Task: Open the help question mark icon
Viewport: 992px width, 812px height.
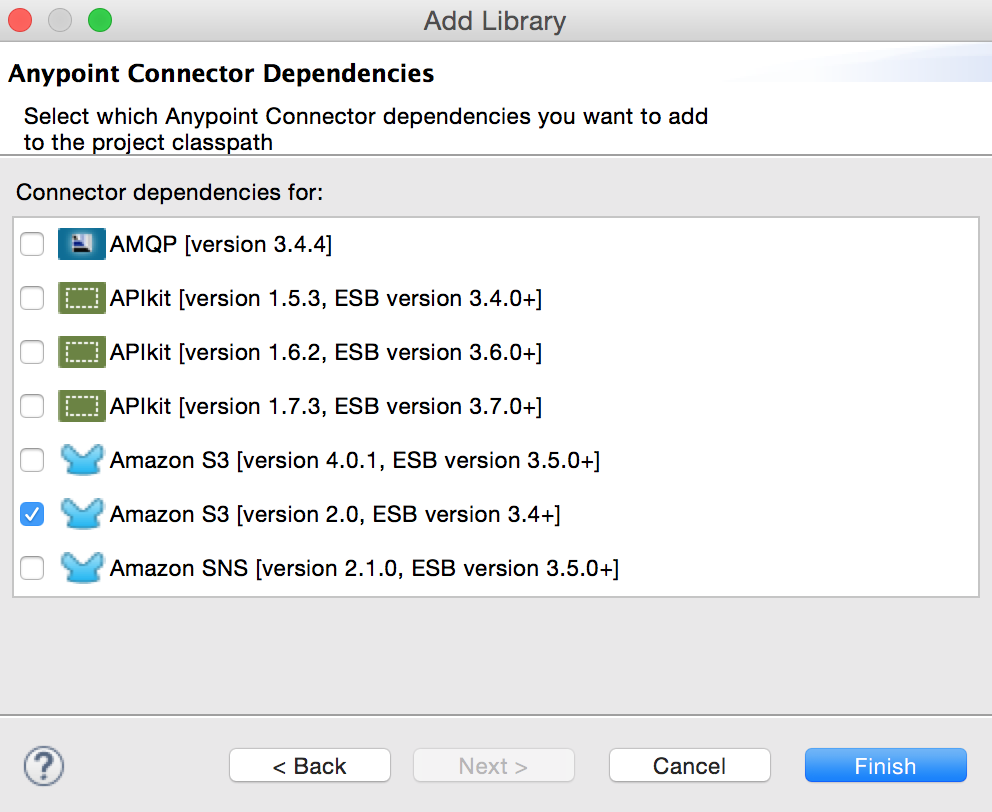Action: [42, 765]
